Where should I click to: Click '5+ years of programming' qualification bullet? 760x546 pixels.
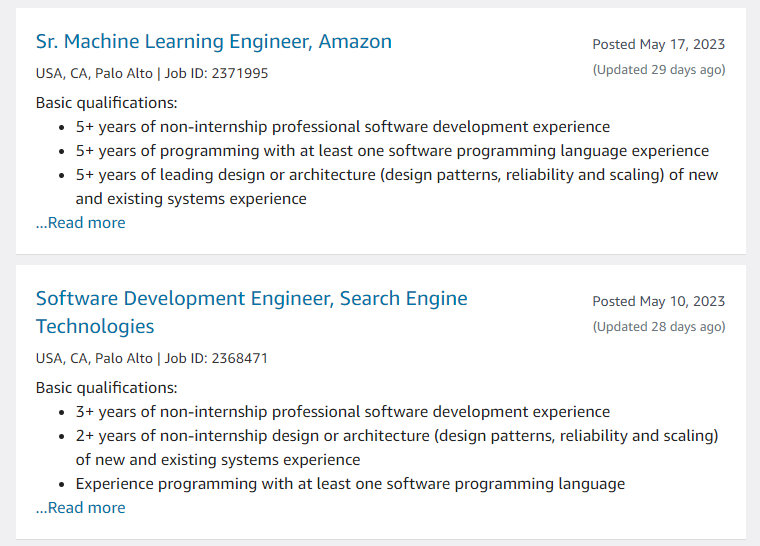pyautogui.click(x=392, y=151)
